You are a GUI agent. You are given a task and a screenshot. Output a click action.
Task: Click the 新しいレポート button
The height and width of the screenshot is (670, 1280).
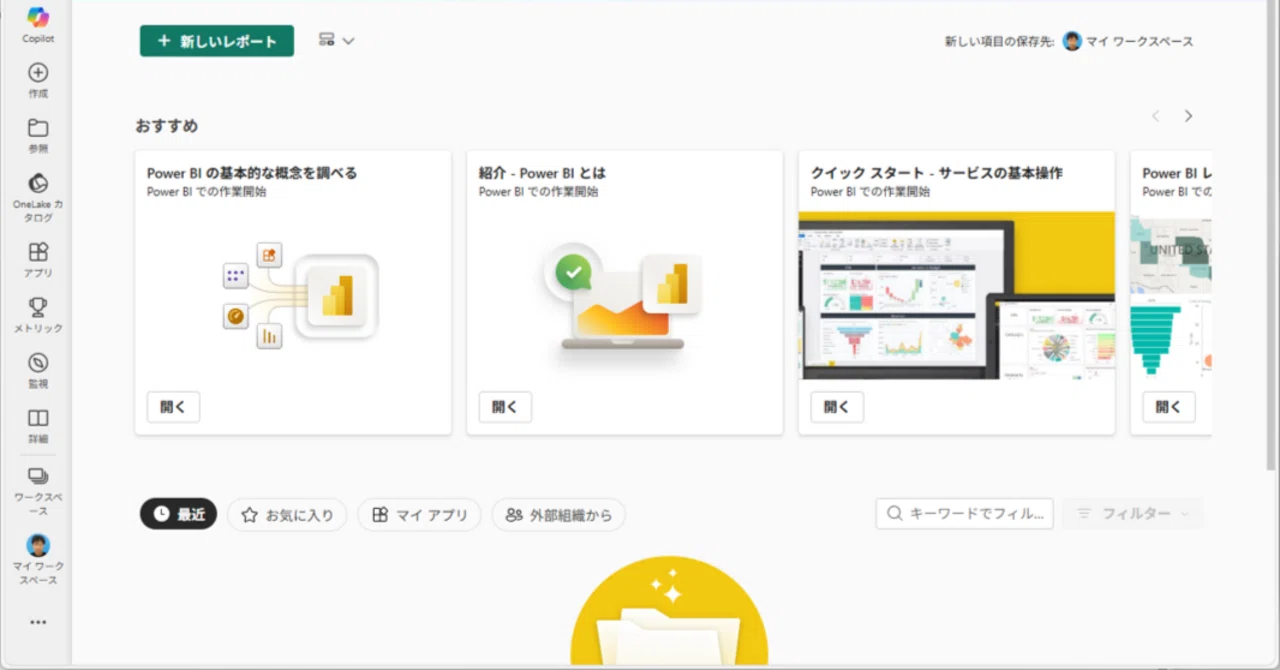tap(217, 41)
